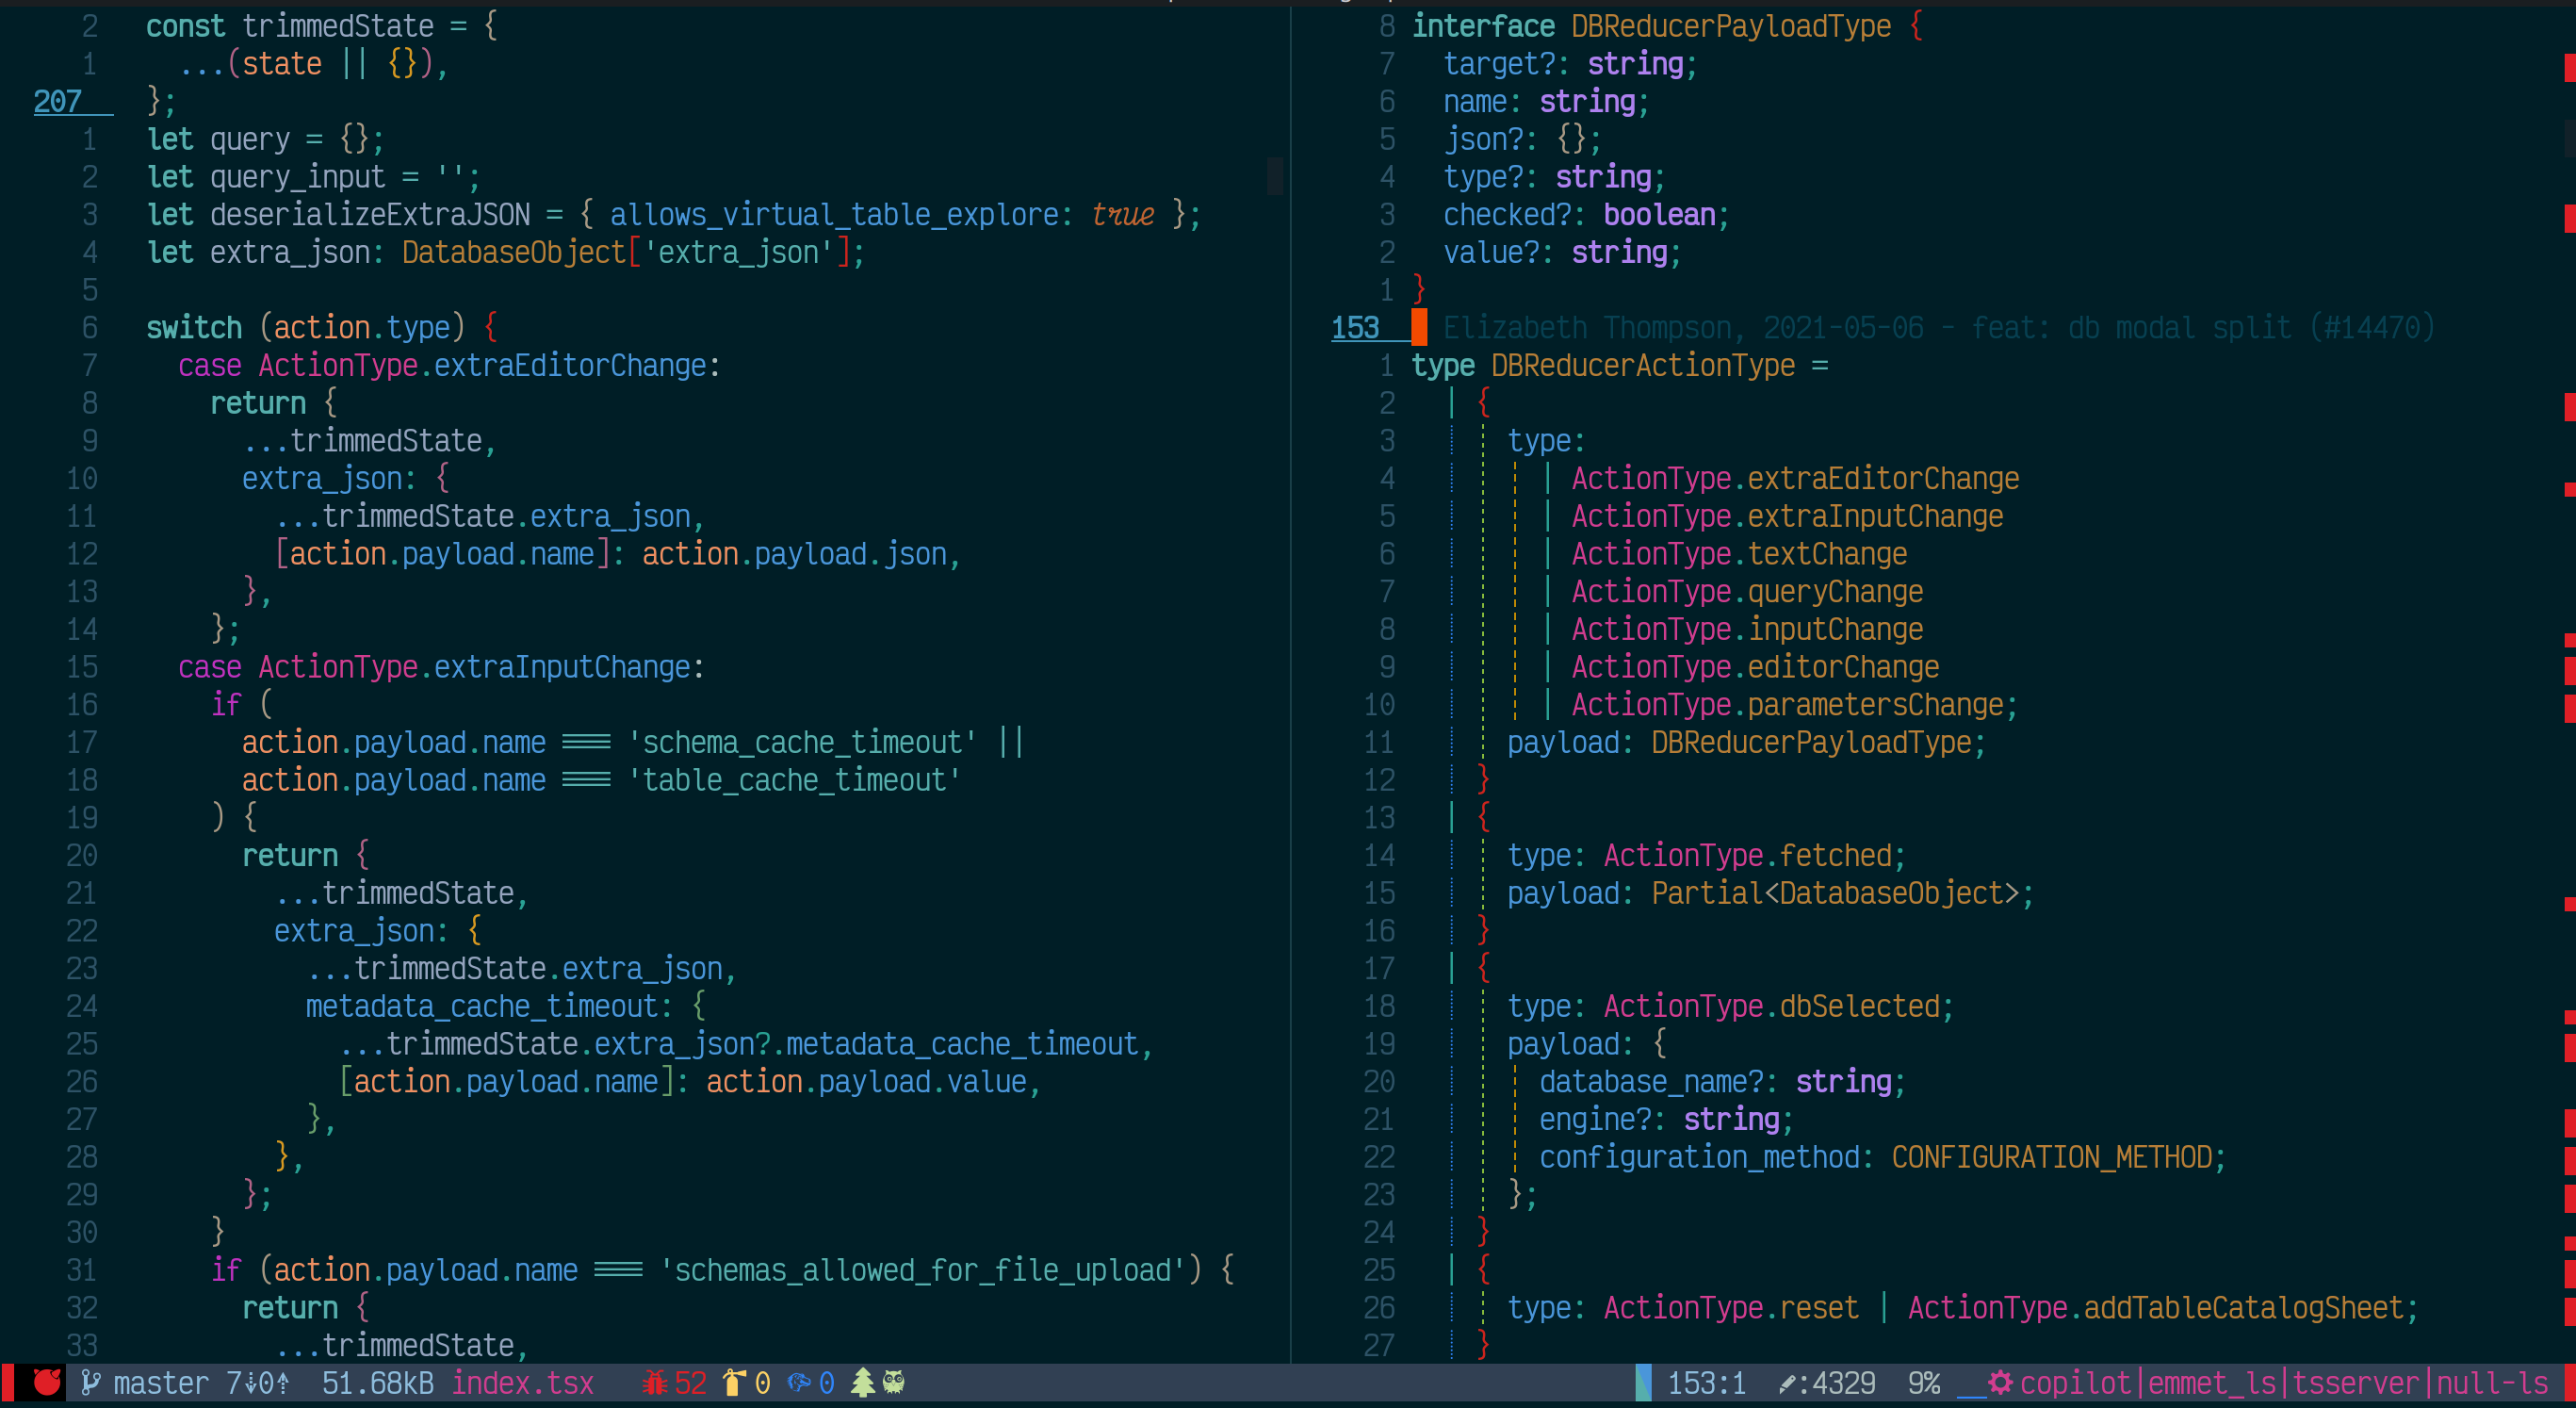Click the blue hints icon before 0

(x=799, y=1383)
